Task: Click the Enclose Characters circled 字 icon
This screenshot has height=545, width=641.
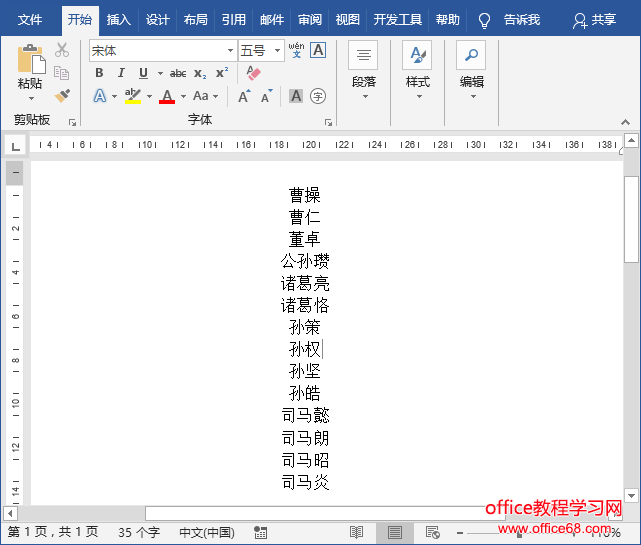Action: [318, 96]
